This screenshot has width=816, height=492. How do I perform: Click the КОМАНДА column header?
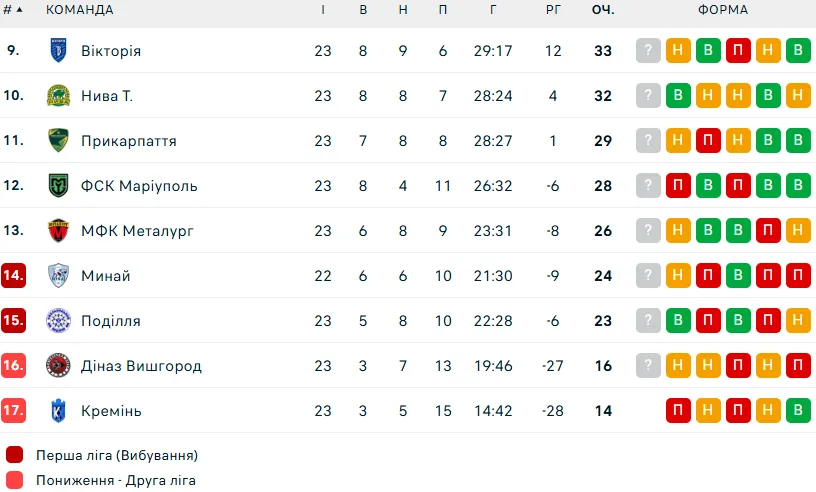[x=80, y=10]
